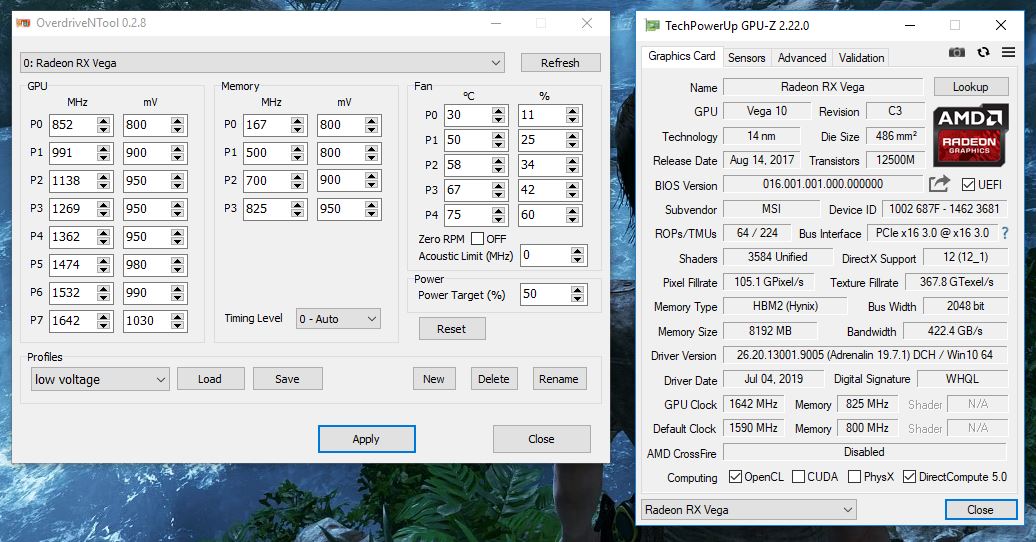Click Reset button
This screenshot has width=1036, height=542.
(452, 329)
